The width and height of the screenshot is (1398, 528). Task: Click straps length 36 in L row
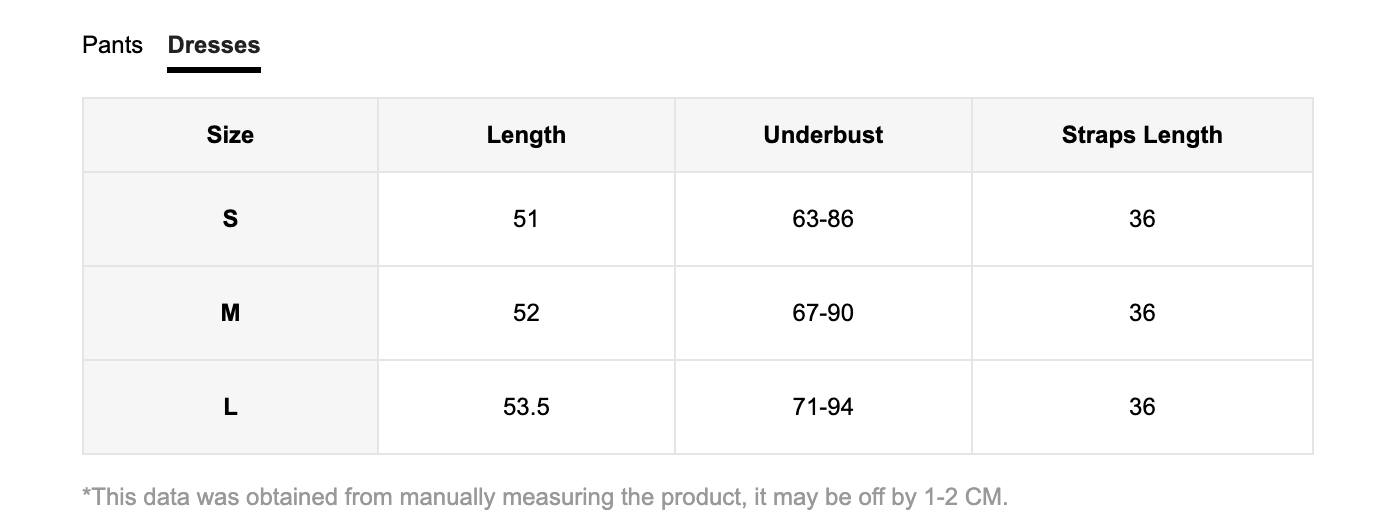point(1142,407)
